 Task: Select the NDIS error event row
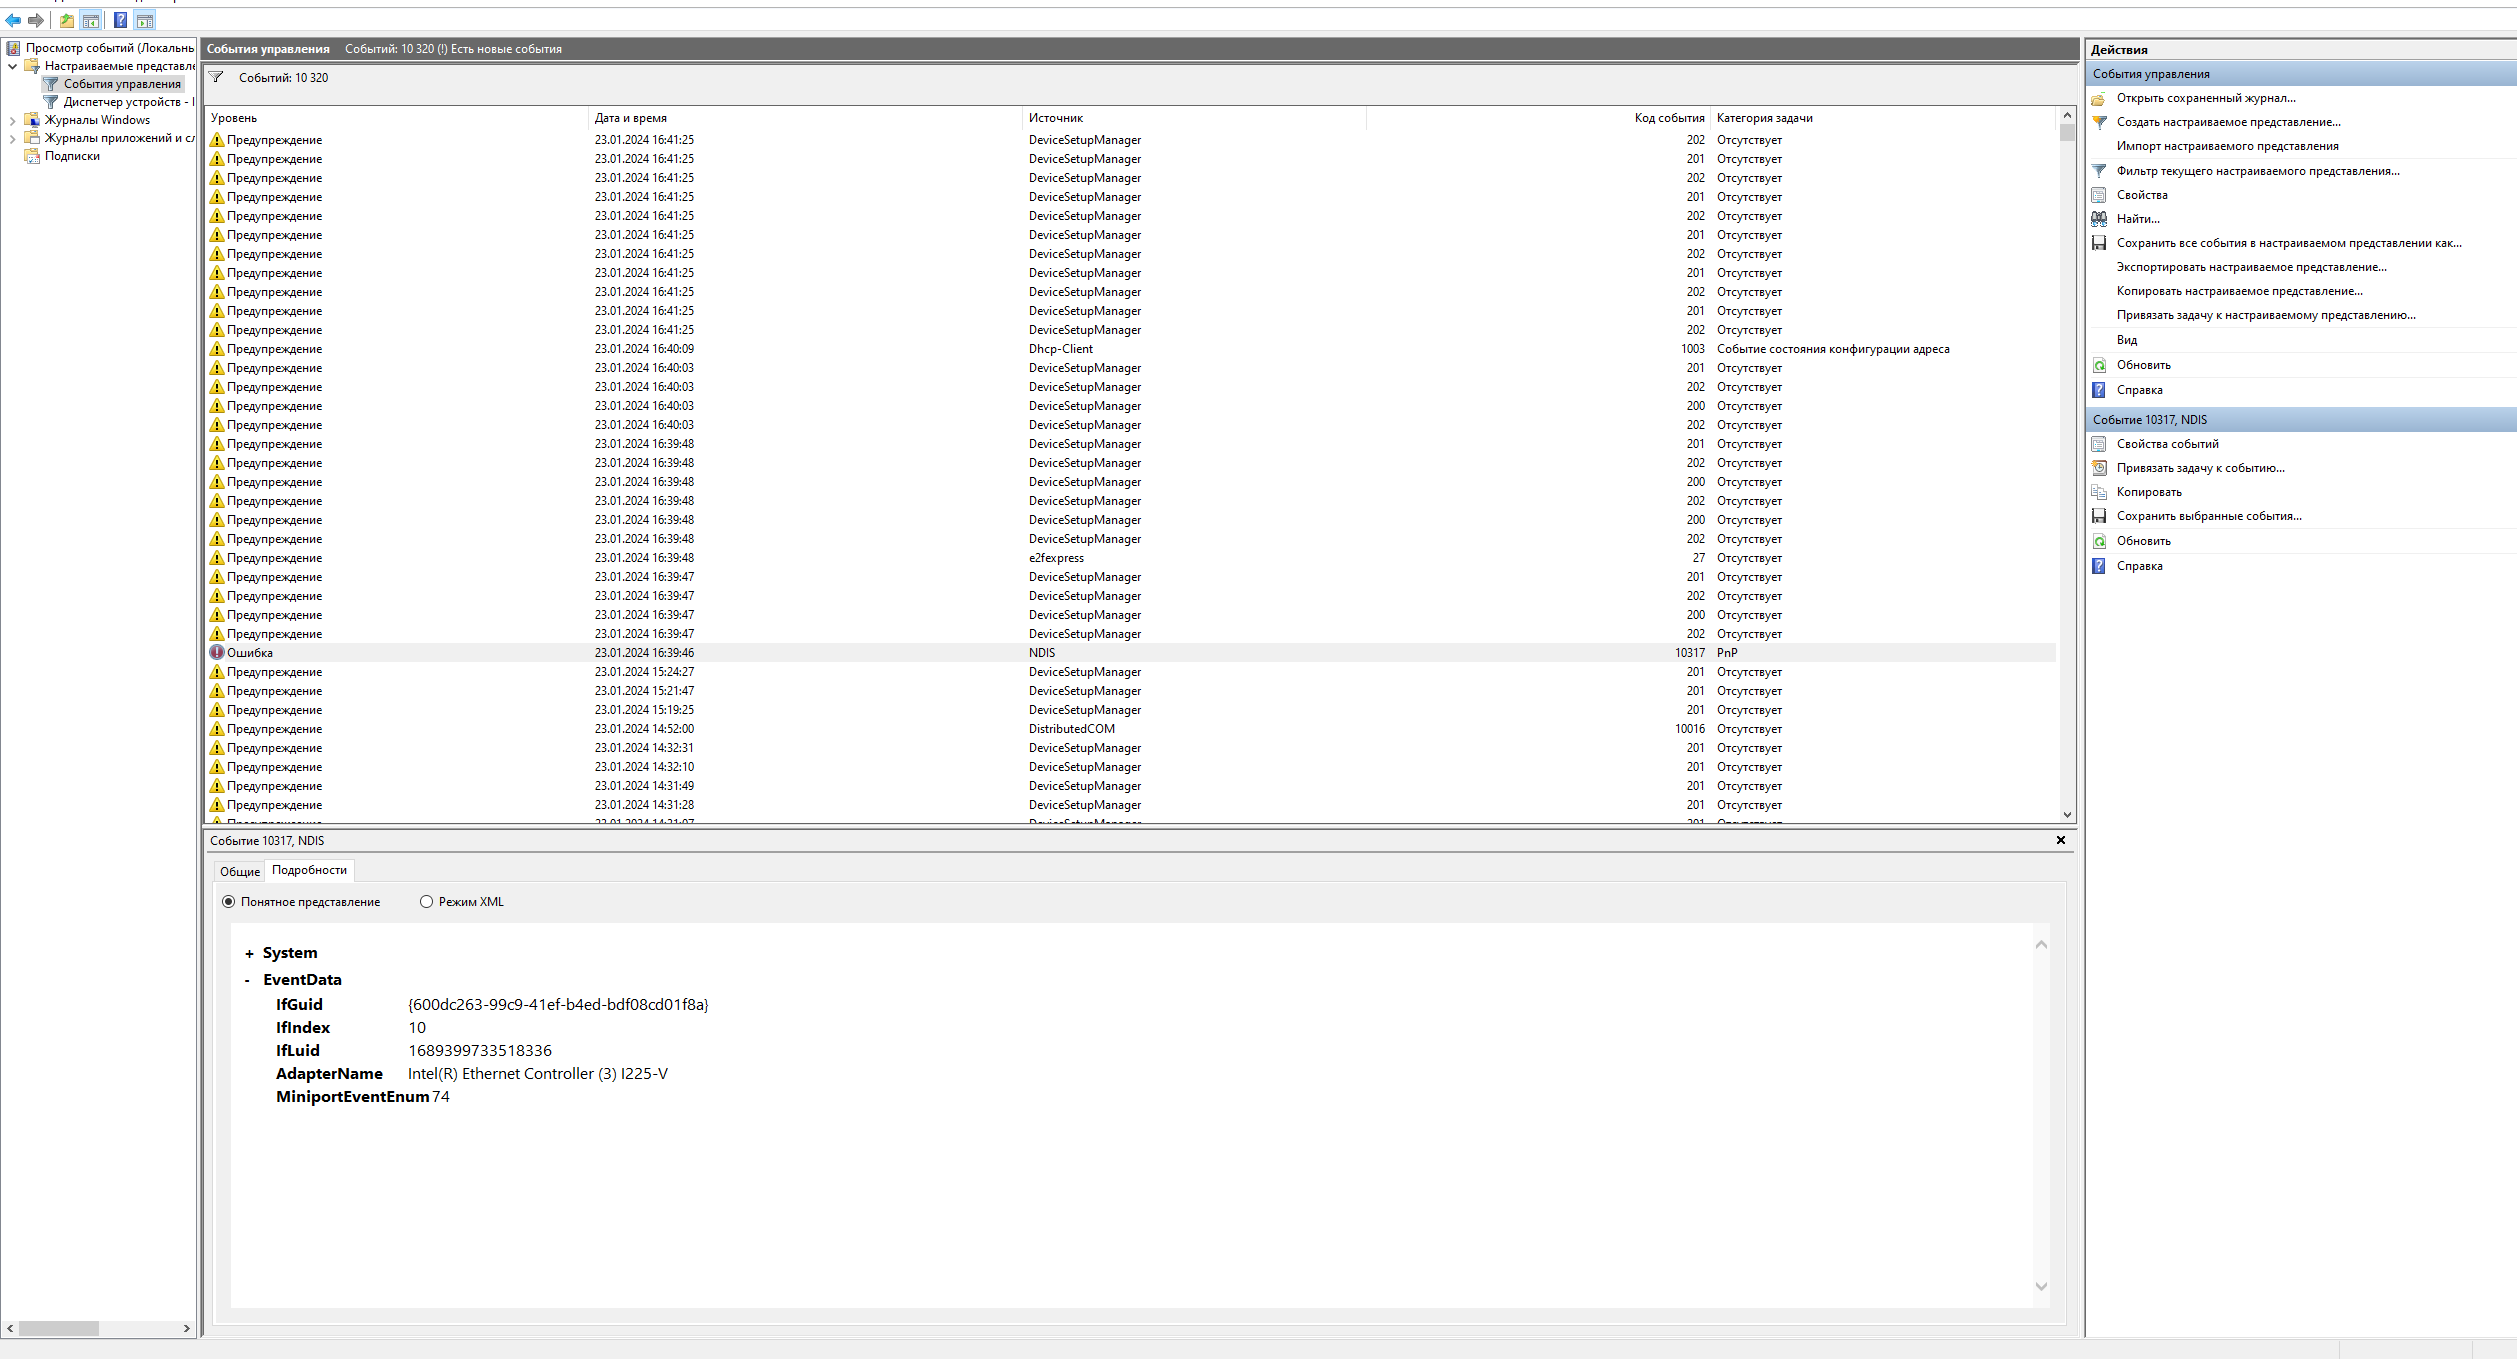(x=1130, y=653)
